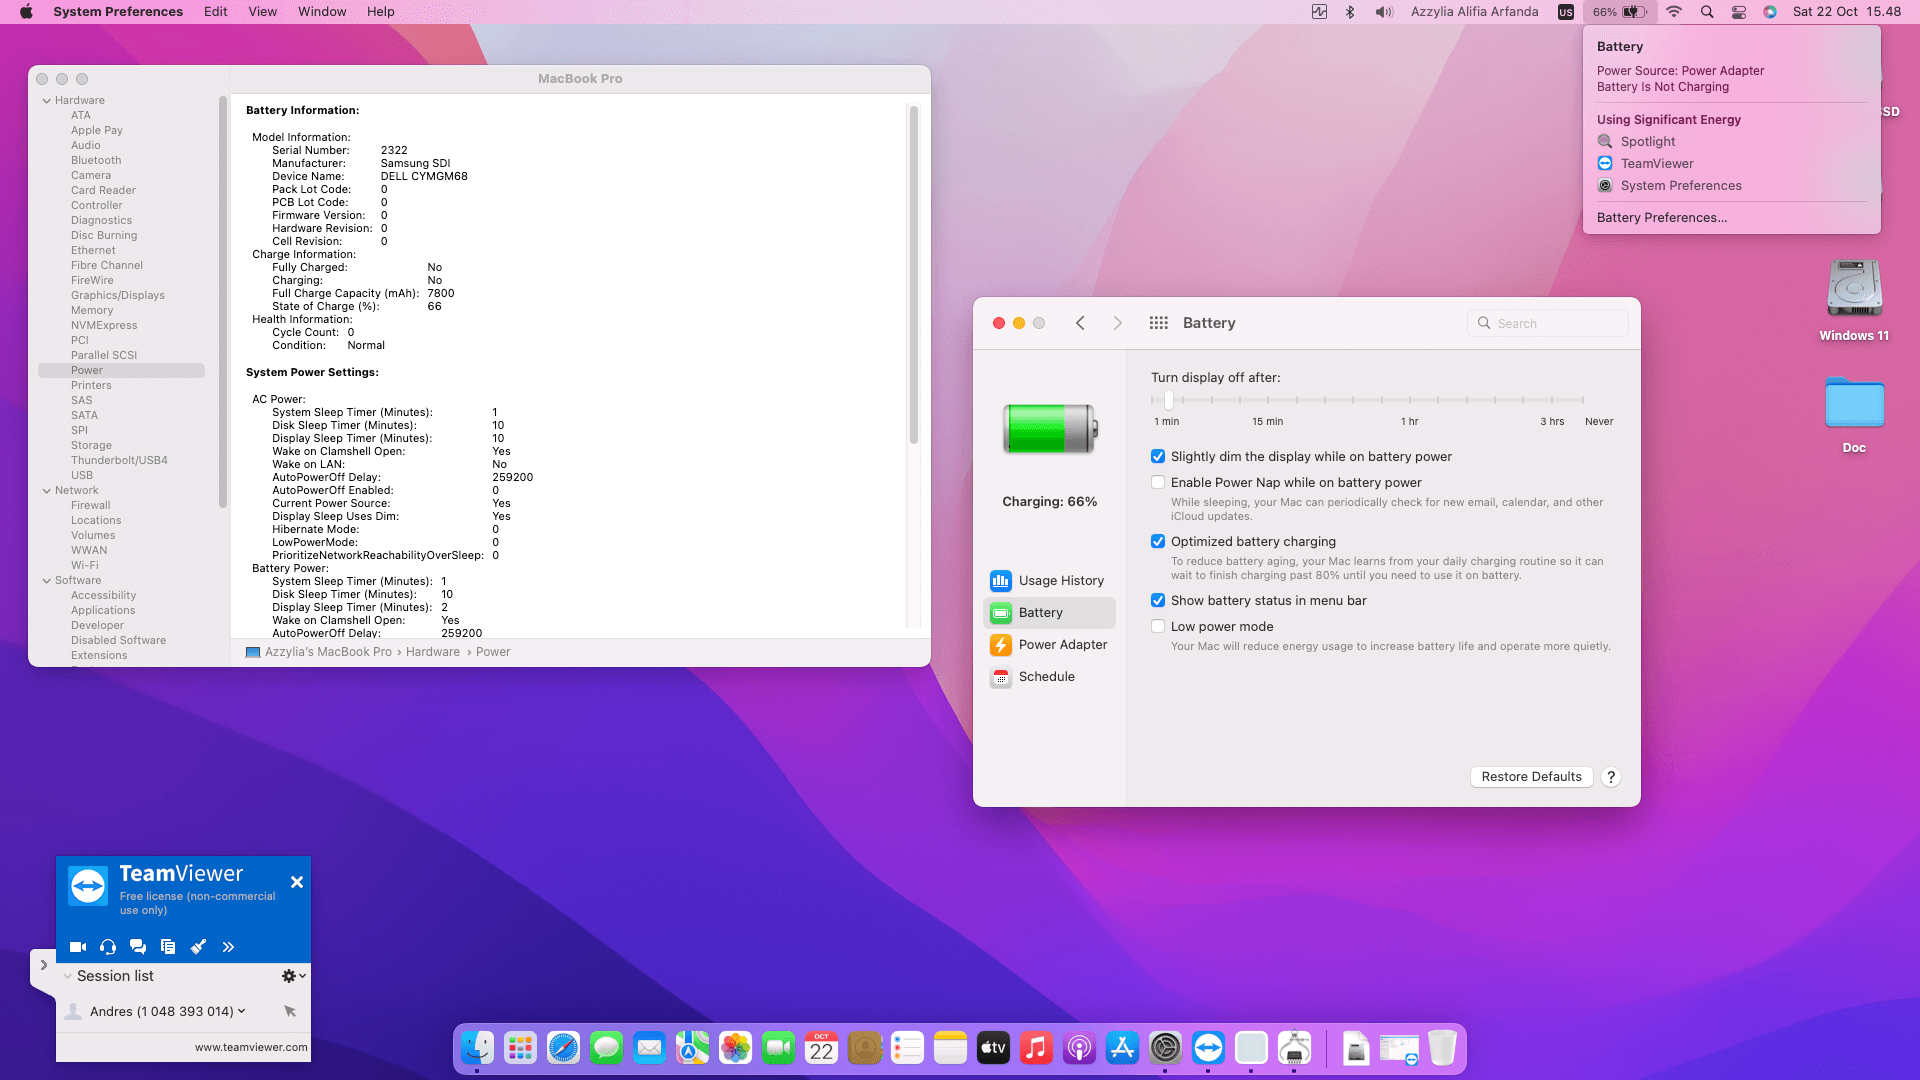
Task: Click the remote control cursor icon for Andres
Action: (x=290, y=1011)
